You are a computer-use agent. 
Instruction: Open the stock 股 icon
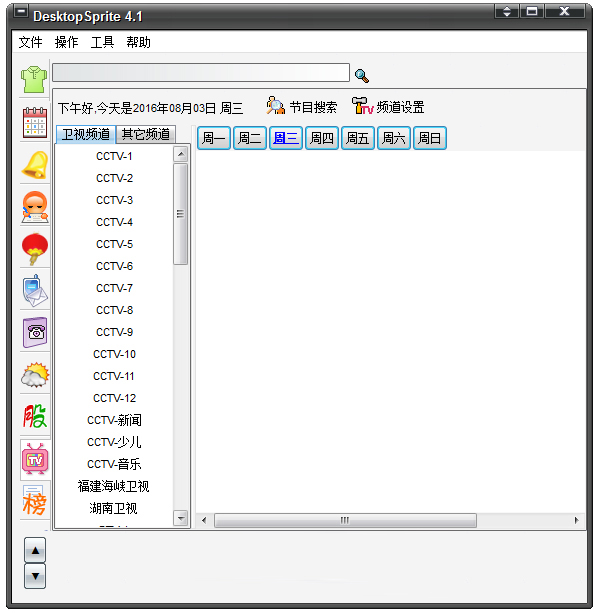[x=35, y=416]
